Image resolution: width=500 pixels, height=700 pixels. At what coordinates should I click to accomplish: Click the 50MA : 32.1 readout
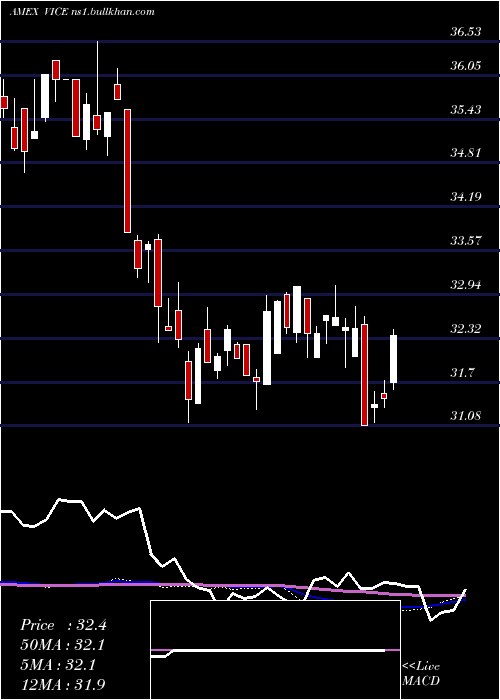coord(63,645)
